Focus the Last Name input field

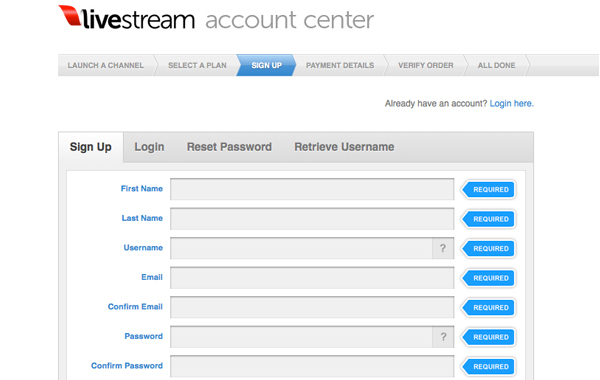(312, 219)
